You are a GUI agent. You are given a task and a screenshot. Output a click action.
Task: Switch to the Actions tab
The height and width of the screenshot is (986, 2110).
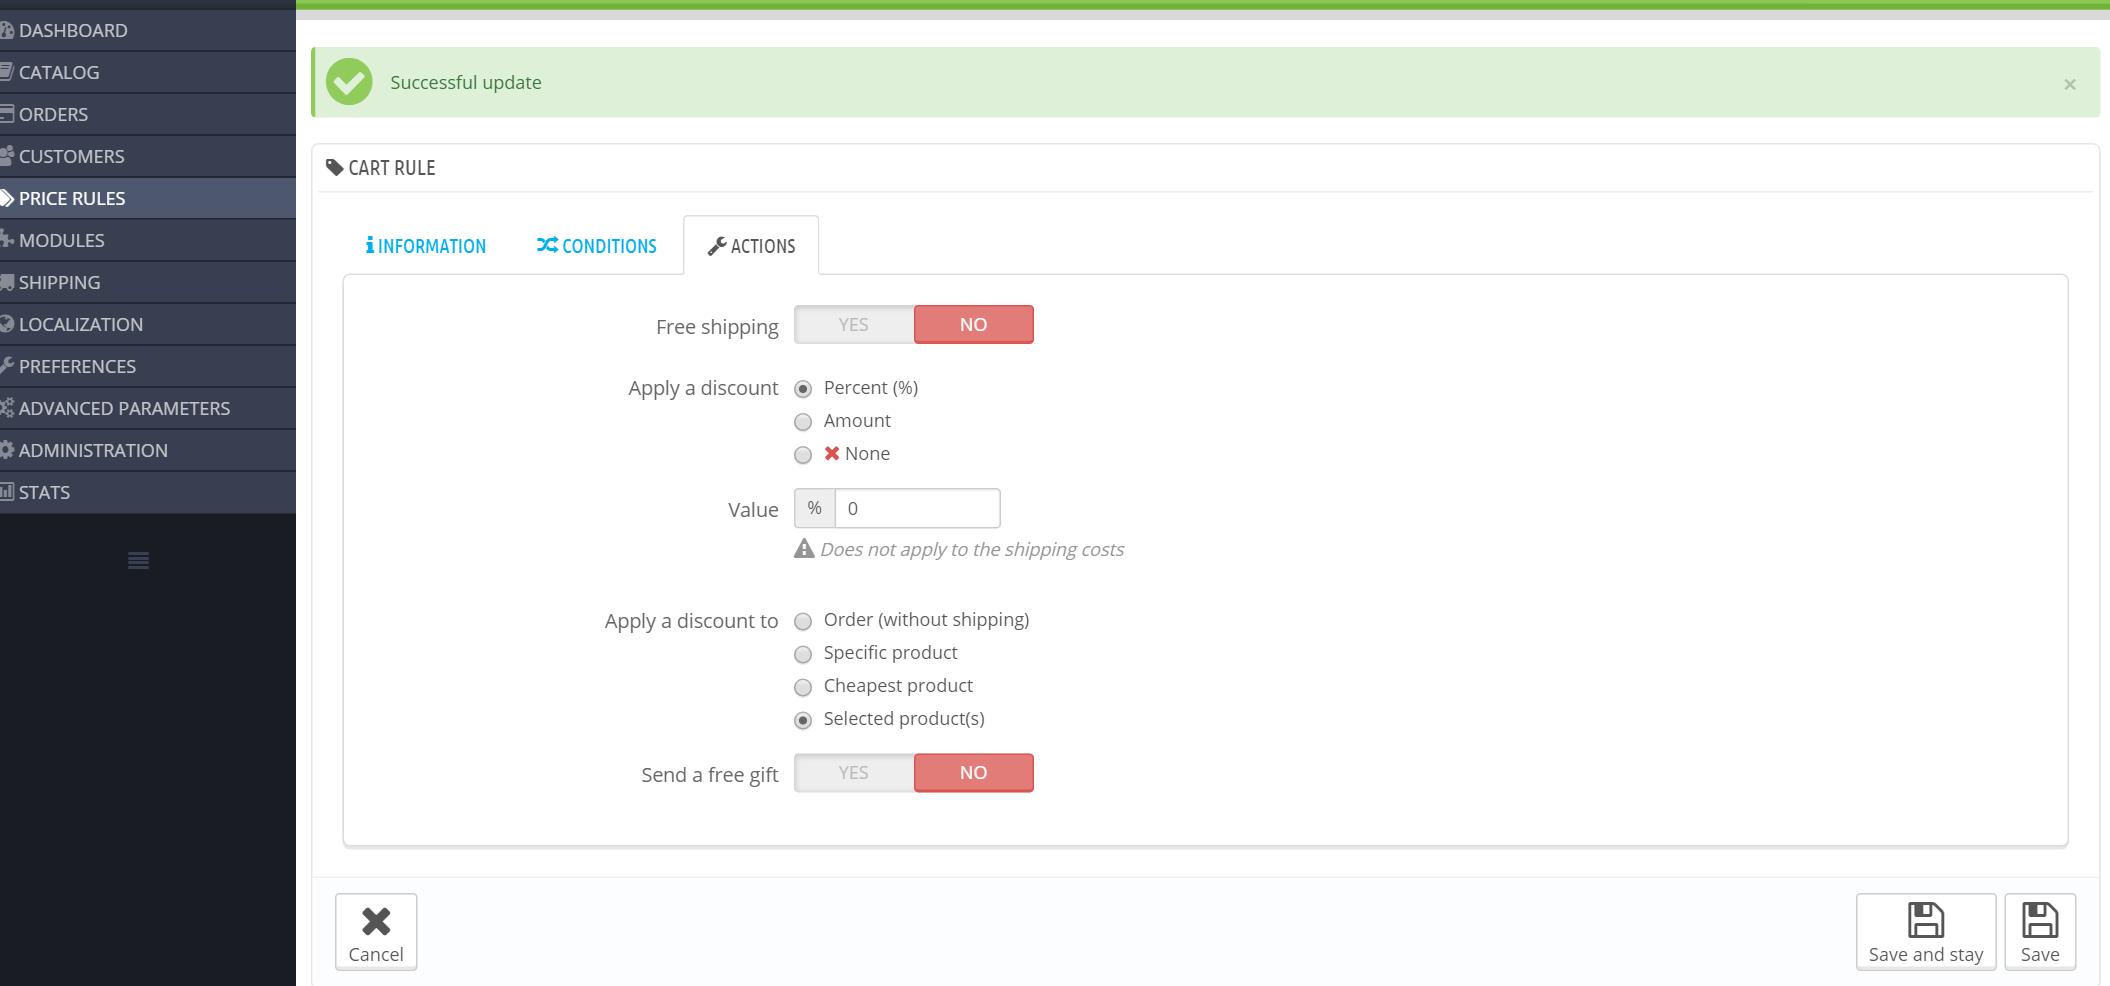[751, 246]
